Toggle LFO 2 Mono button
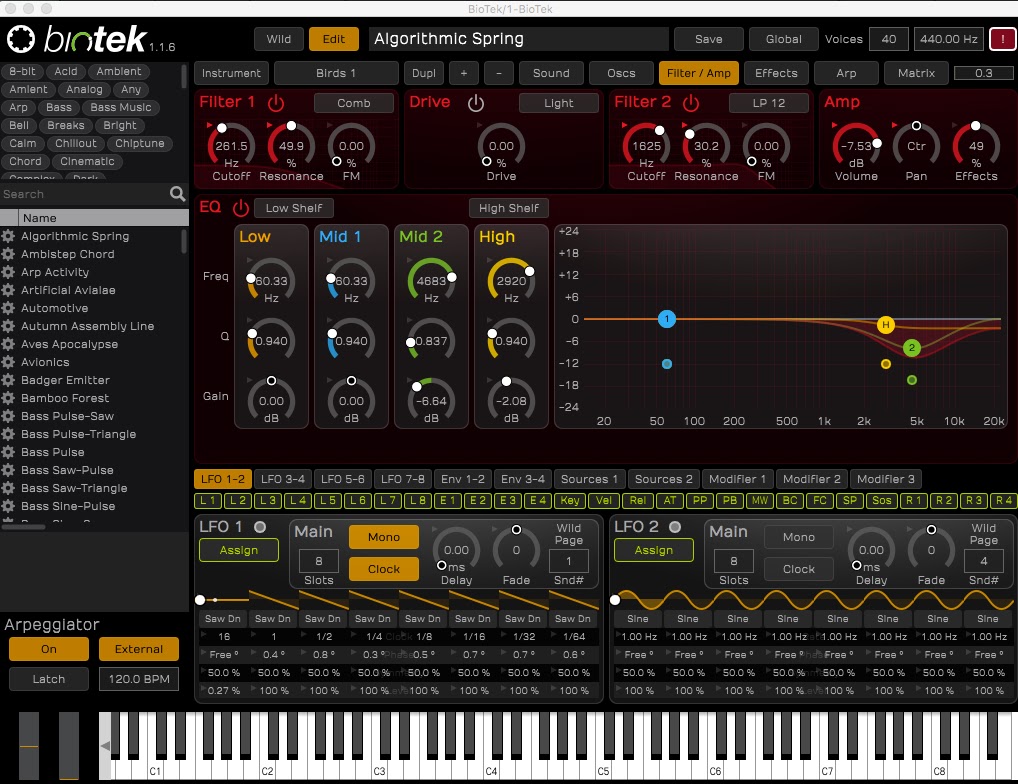The width and height of the screenshot is (1018, 784). [x=799, y=537]
